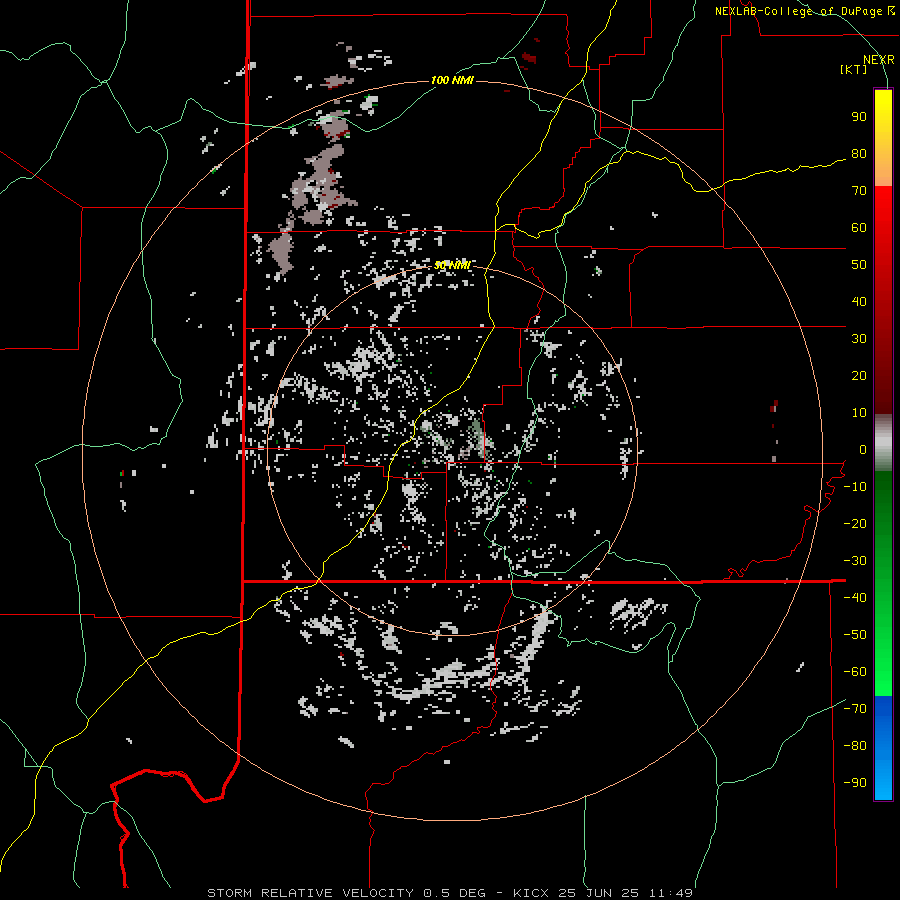Screen dimensions: 900x900
Task: Pick the dark blue -70 knot color segment
Action: pyautogui.click(x=883, y=711)
